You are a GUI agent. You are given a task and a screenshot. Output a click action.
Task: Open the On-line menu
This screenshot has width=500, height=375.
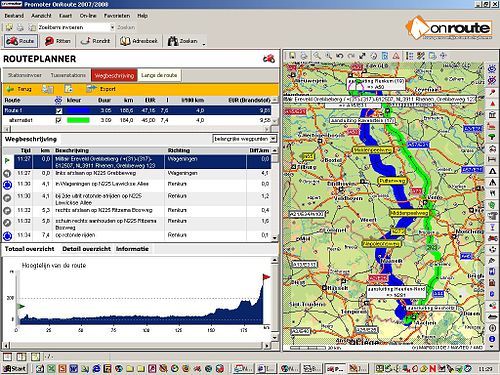point(88,16)
